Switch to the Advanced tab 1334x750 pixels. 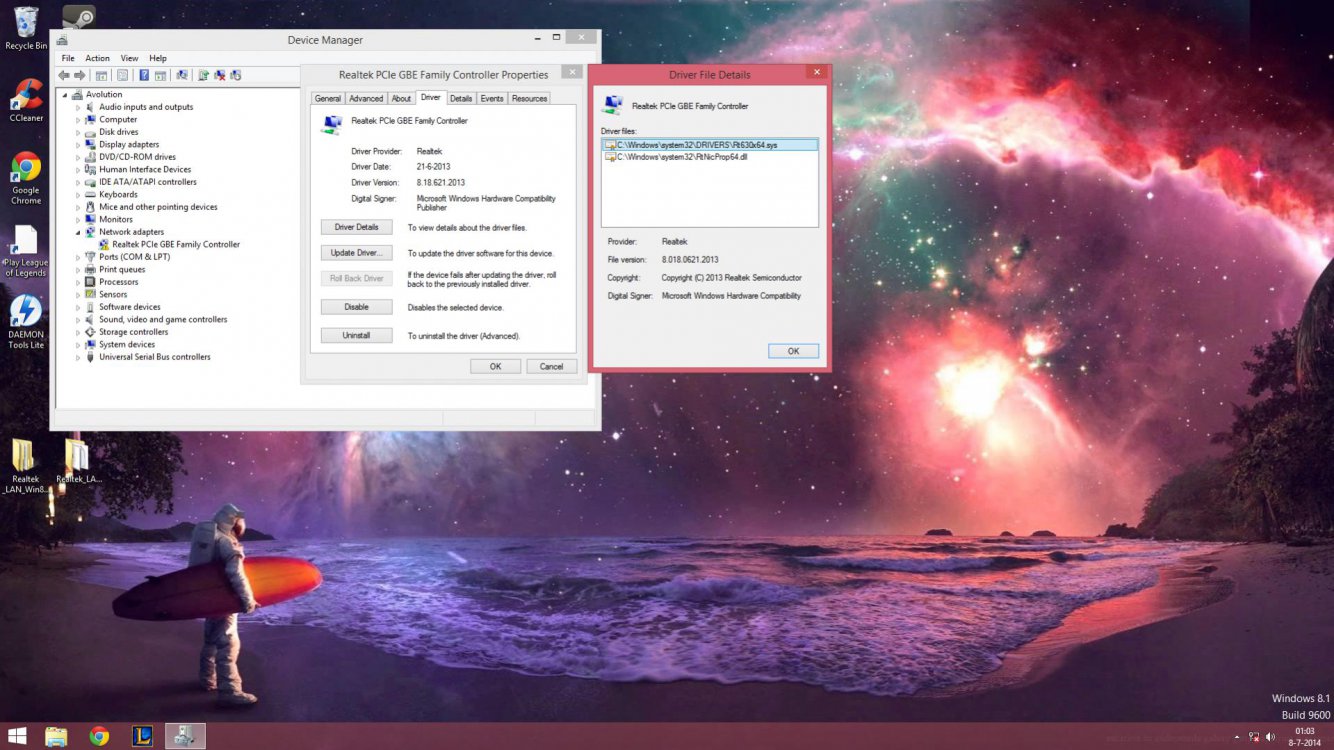click(366, 98)
